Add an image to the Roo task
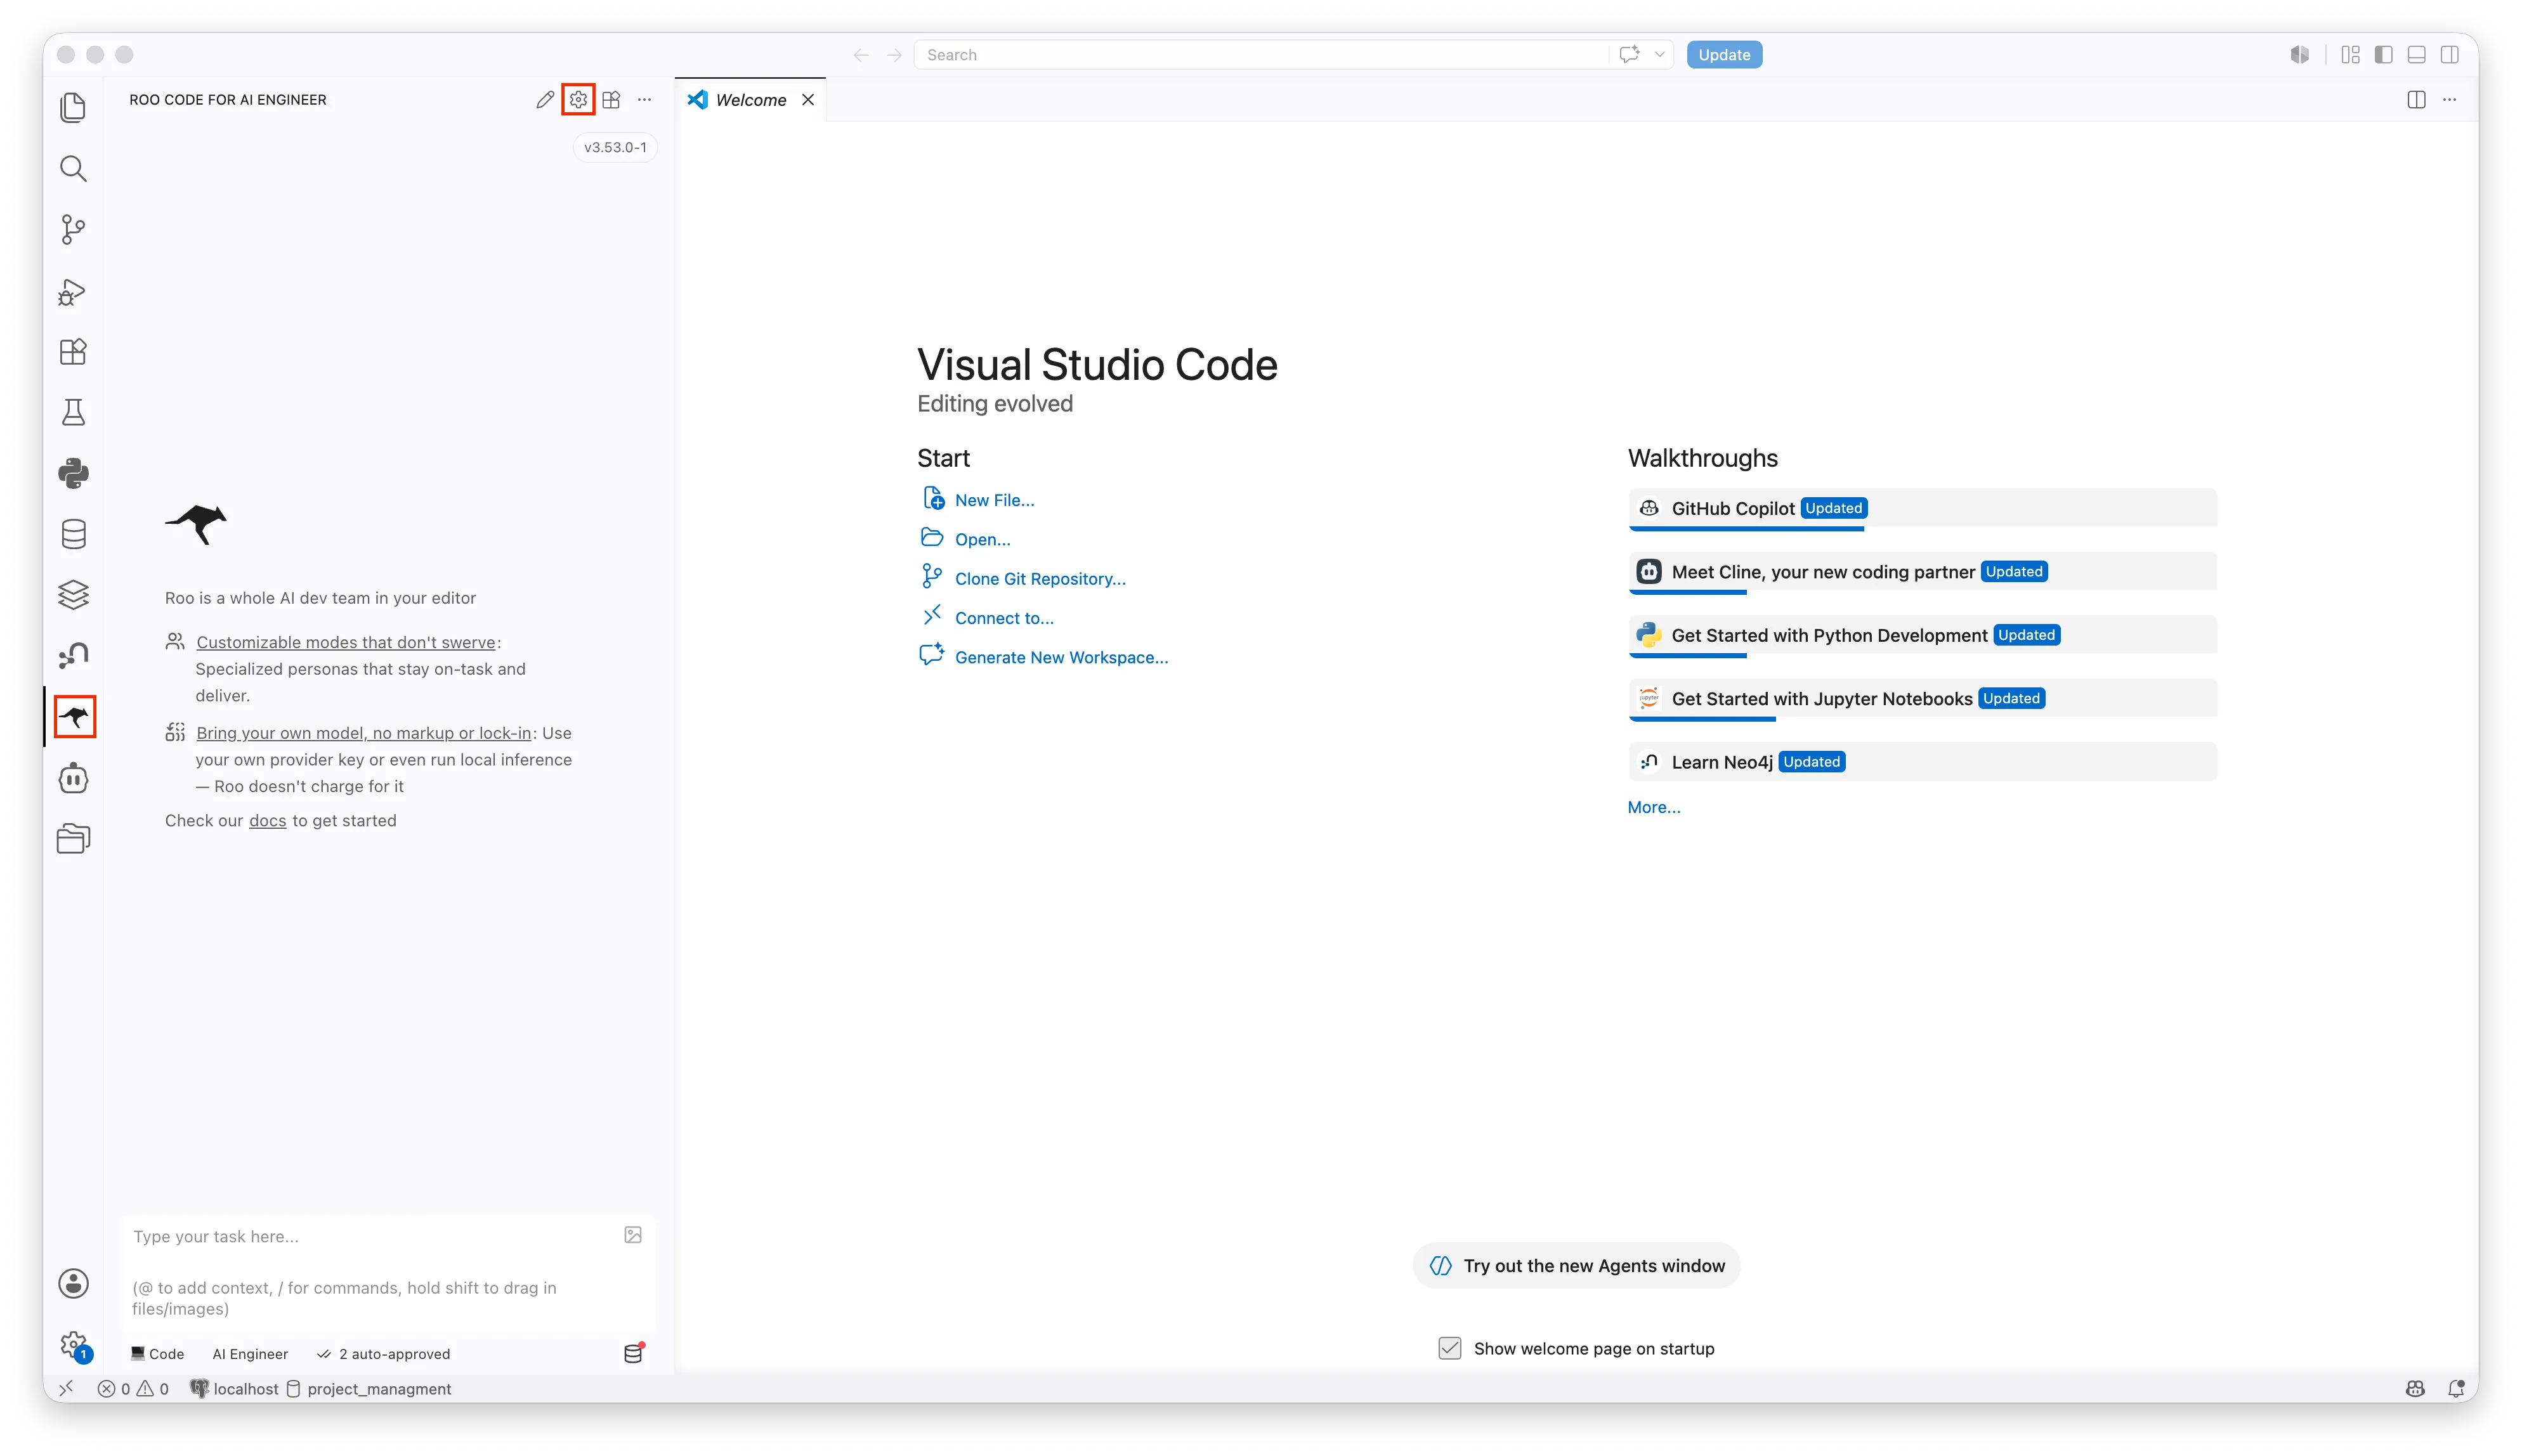2522x1456 pixels. coord(633,1235)
